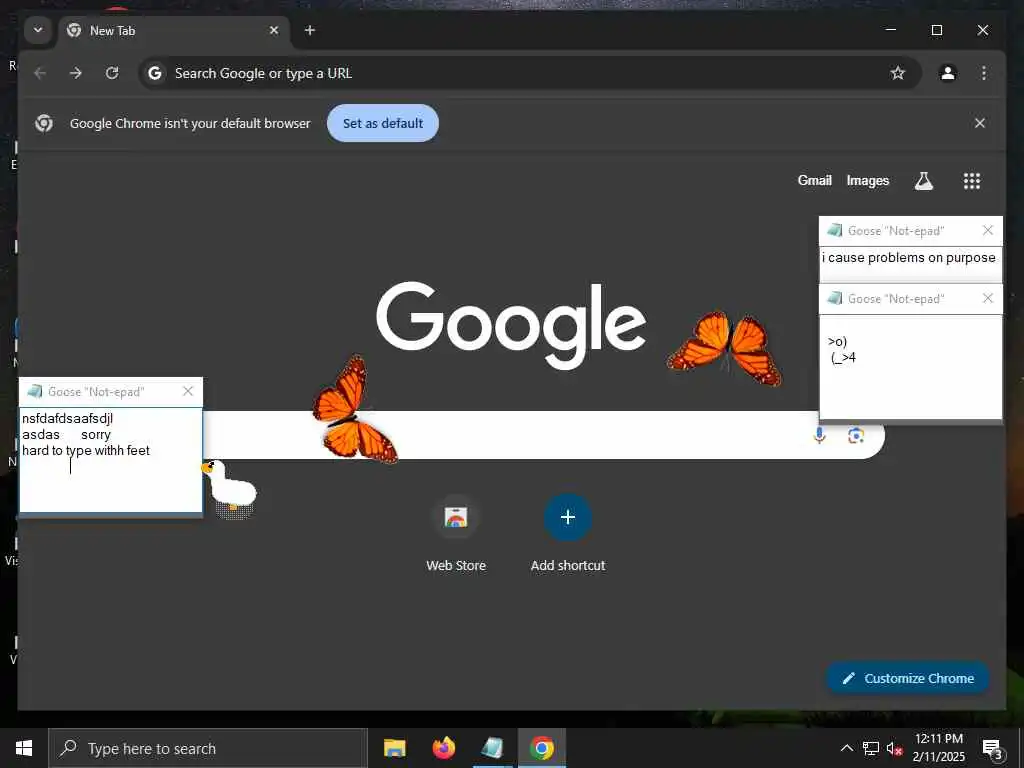The width and height of the screenshot is (1024, 768).
Task: Open the Images link
Action: 867,180
